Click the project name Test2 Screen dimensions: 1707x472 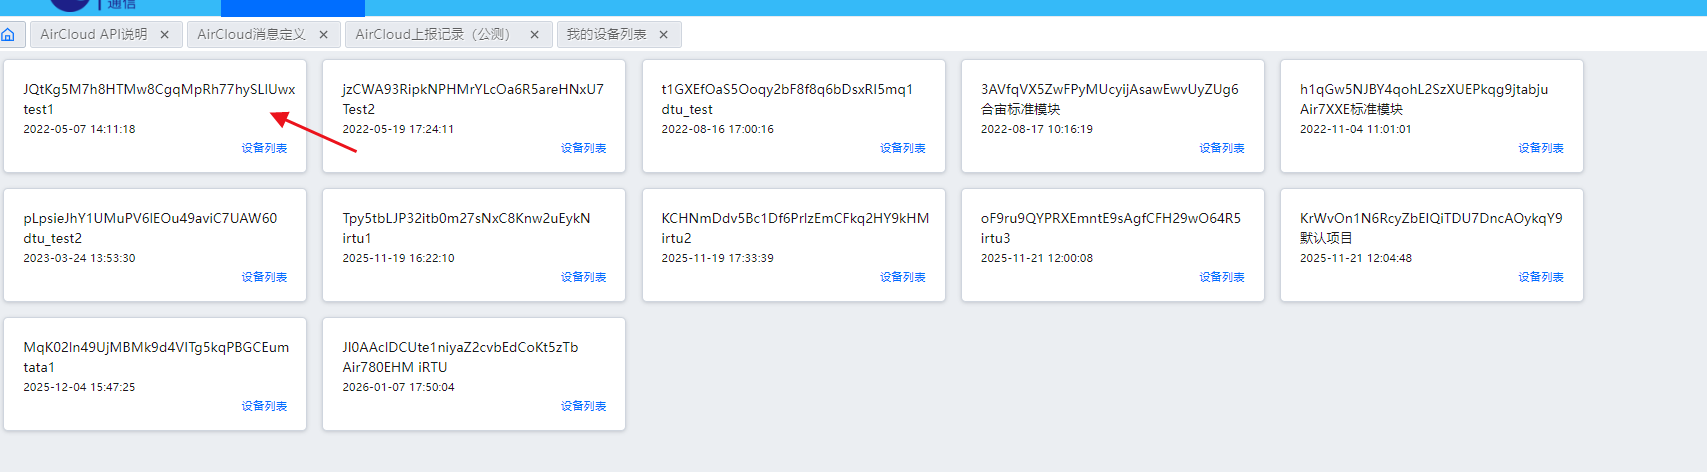tap(358, 109)
